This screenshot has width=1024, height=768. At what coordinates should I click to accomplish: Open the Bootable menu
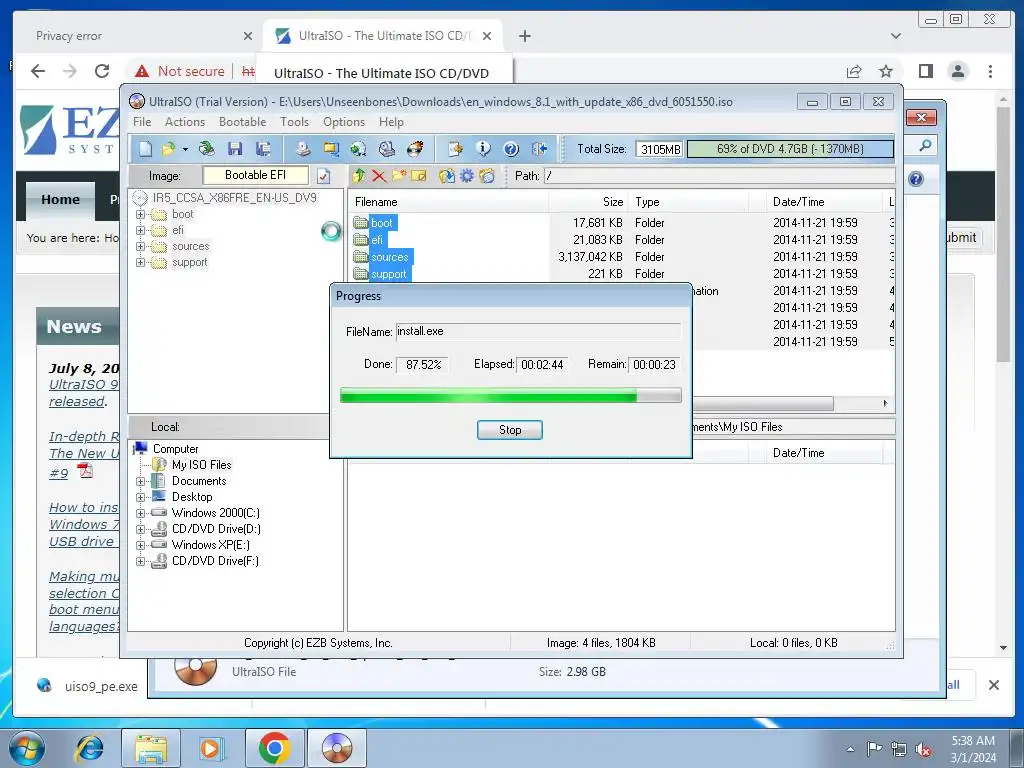click(242, 122)
